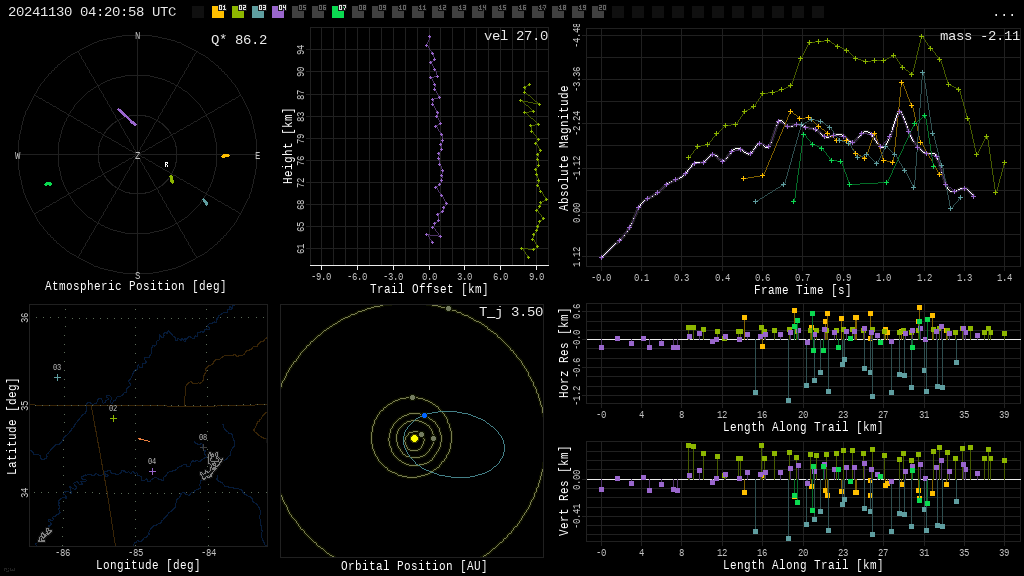Click station 04 purple marker on the map
The height and width of the screenshot is (576, 1024).
pos(152,471)
